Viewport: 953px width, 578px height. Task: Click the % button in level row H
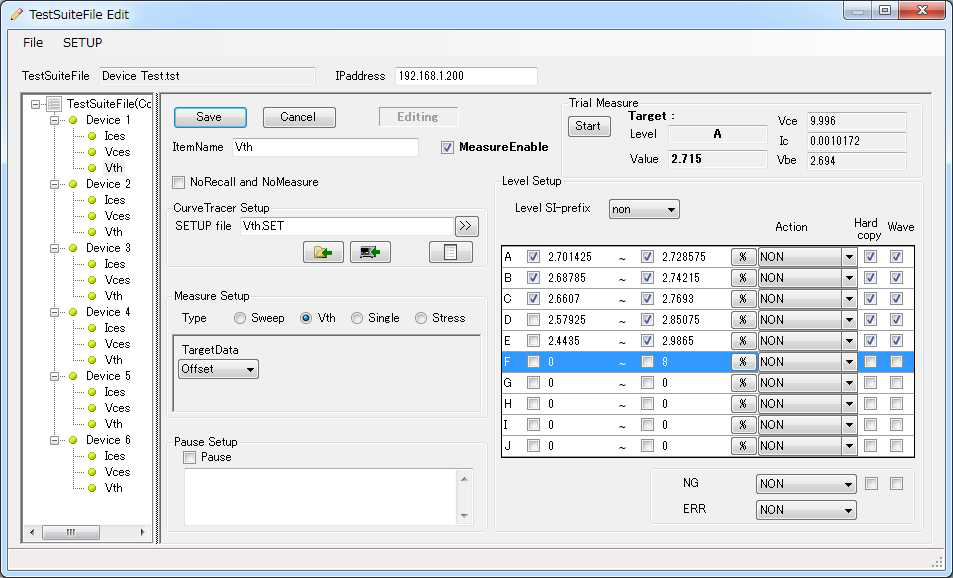743,404
